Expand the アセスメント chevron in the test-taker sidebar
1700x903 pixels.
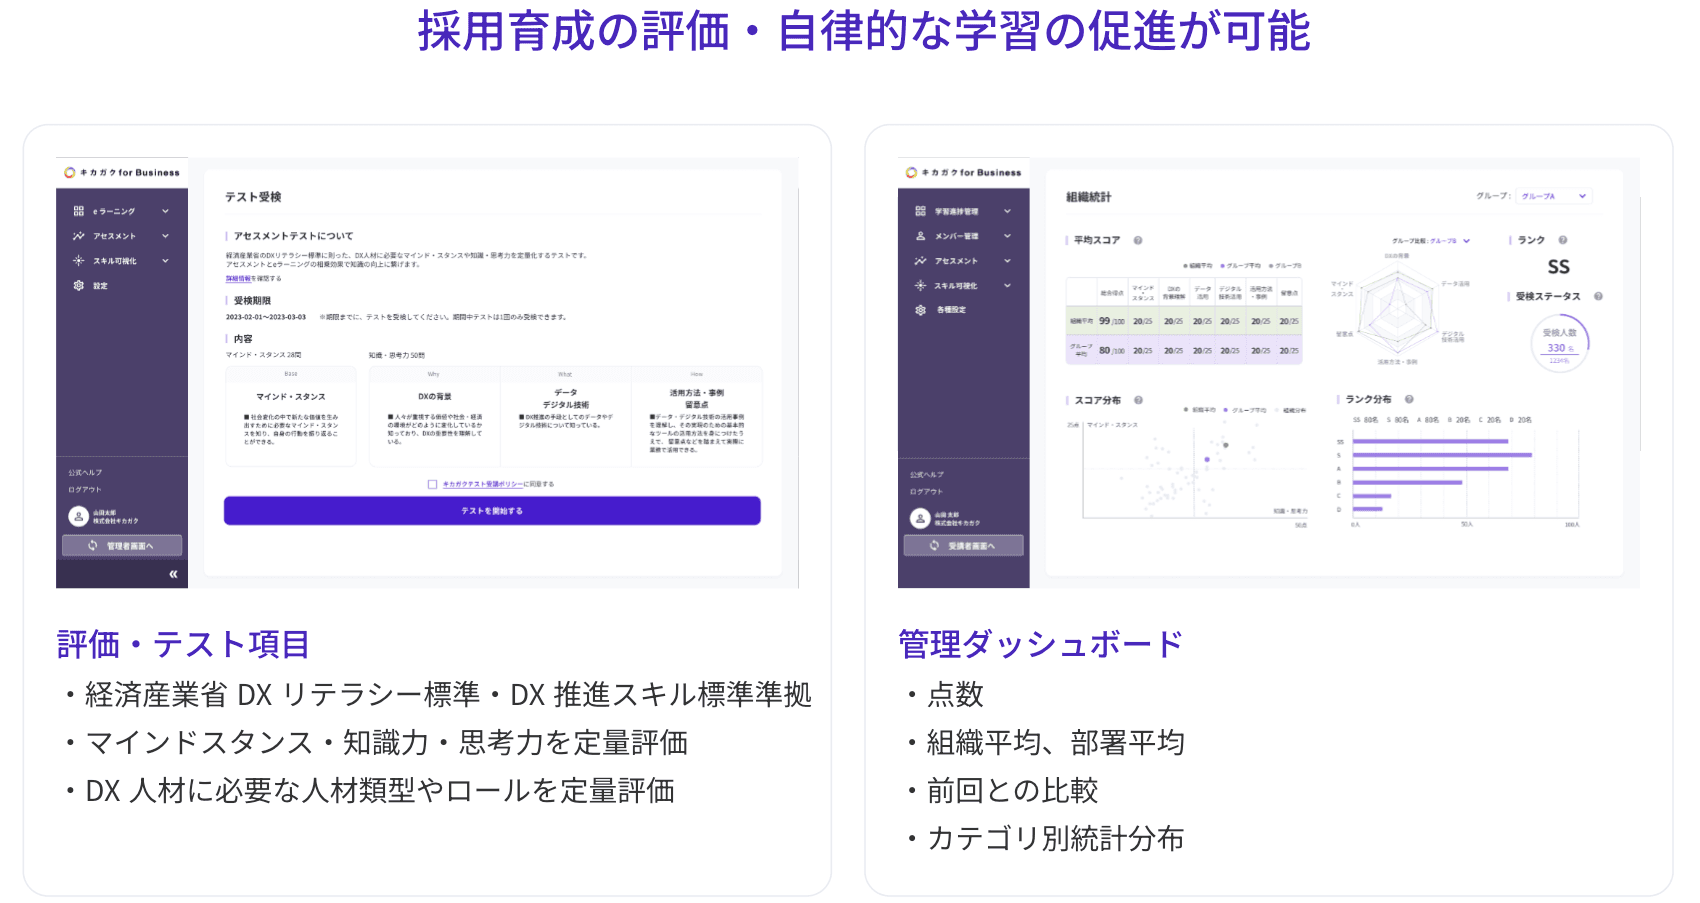[x=165, y=236]
